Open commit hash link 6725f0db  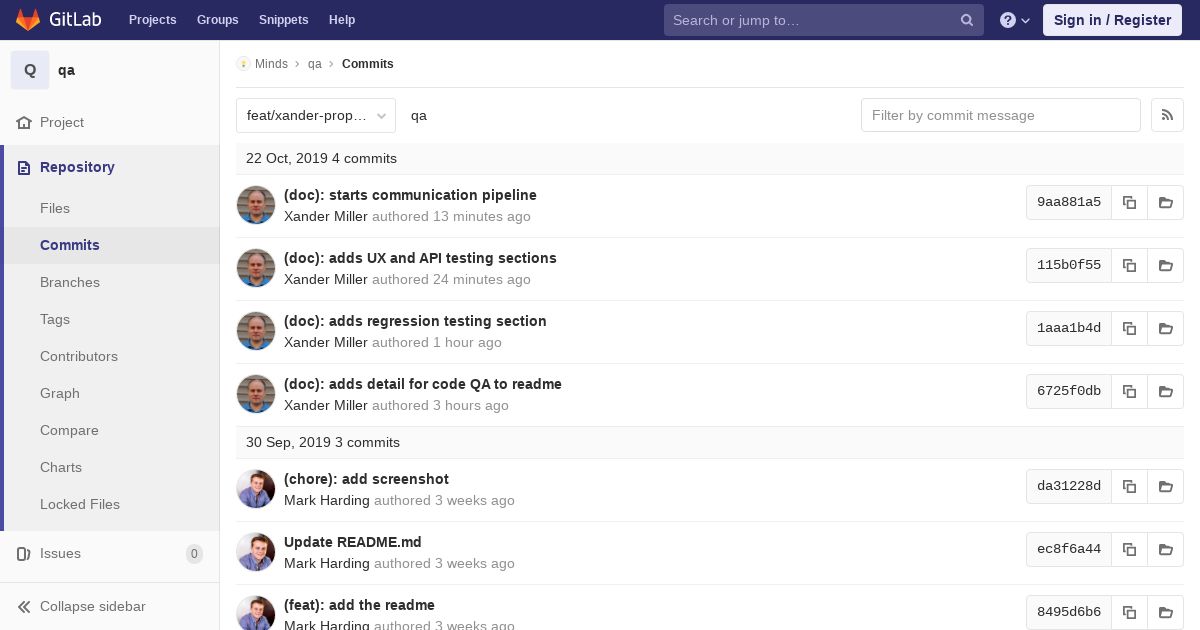pos(1069,391)
